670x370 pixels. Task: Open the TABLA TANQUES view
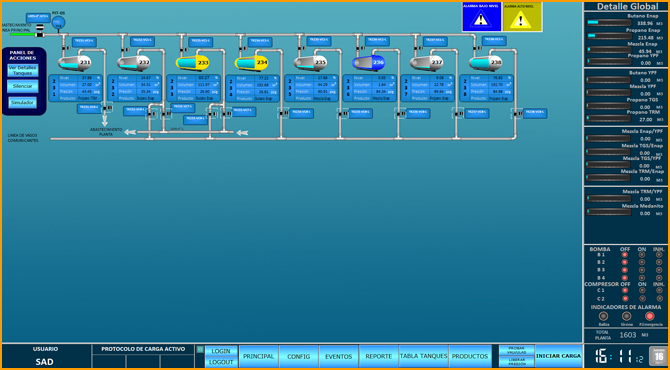point(423,356)
